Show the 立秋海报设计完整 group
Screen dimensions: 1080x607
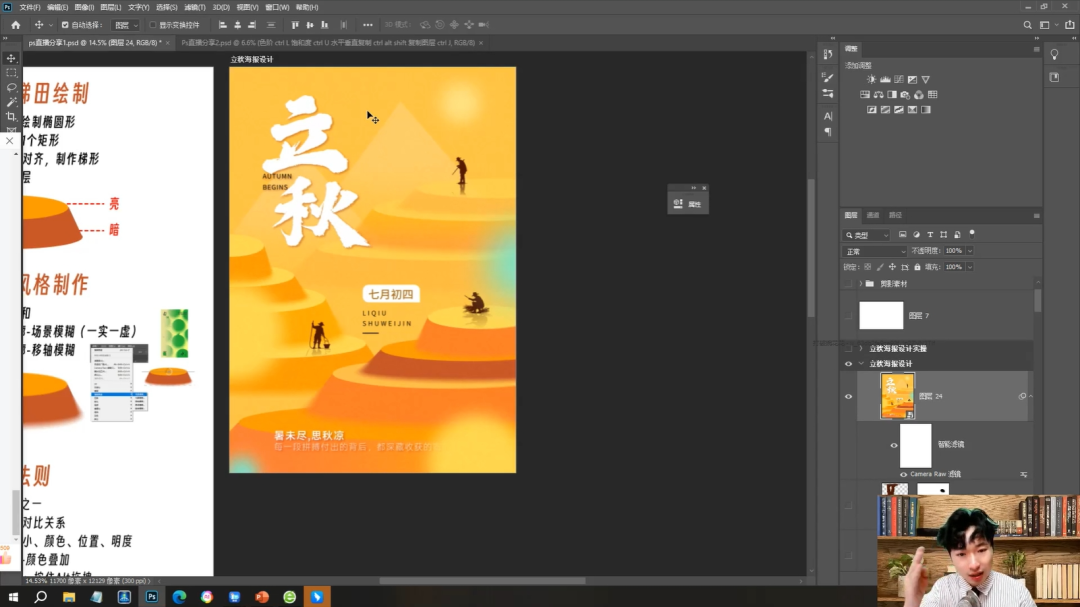[x=849, y=349]
